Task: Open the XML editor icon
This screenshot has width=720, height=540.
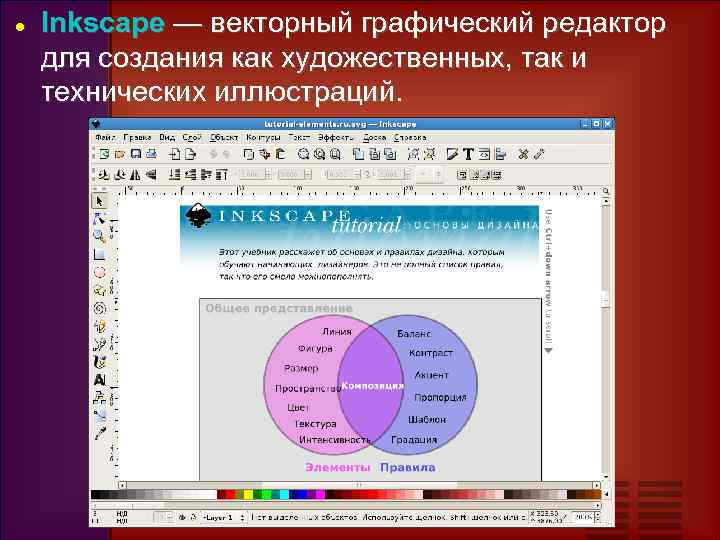Action: pos(484,154)
